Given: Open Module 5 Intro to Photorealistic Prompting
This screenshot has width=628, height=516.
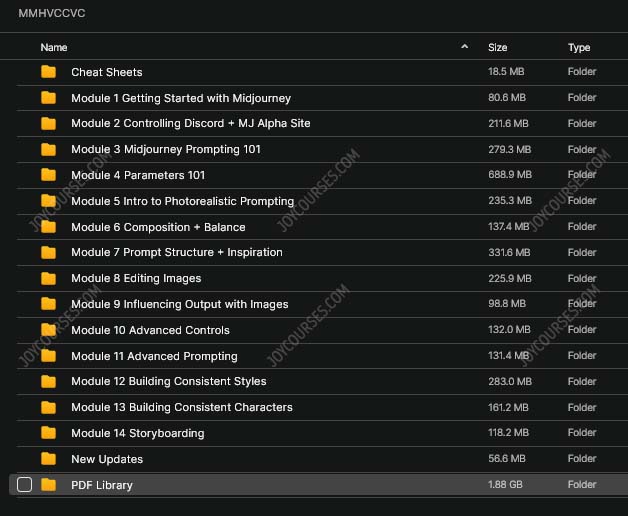Looking at the screenshot, I should (x=183, y=201).
